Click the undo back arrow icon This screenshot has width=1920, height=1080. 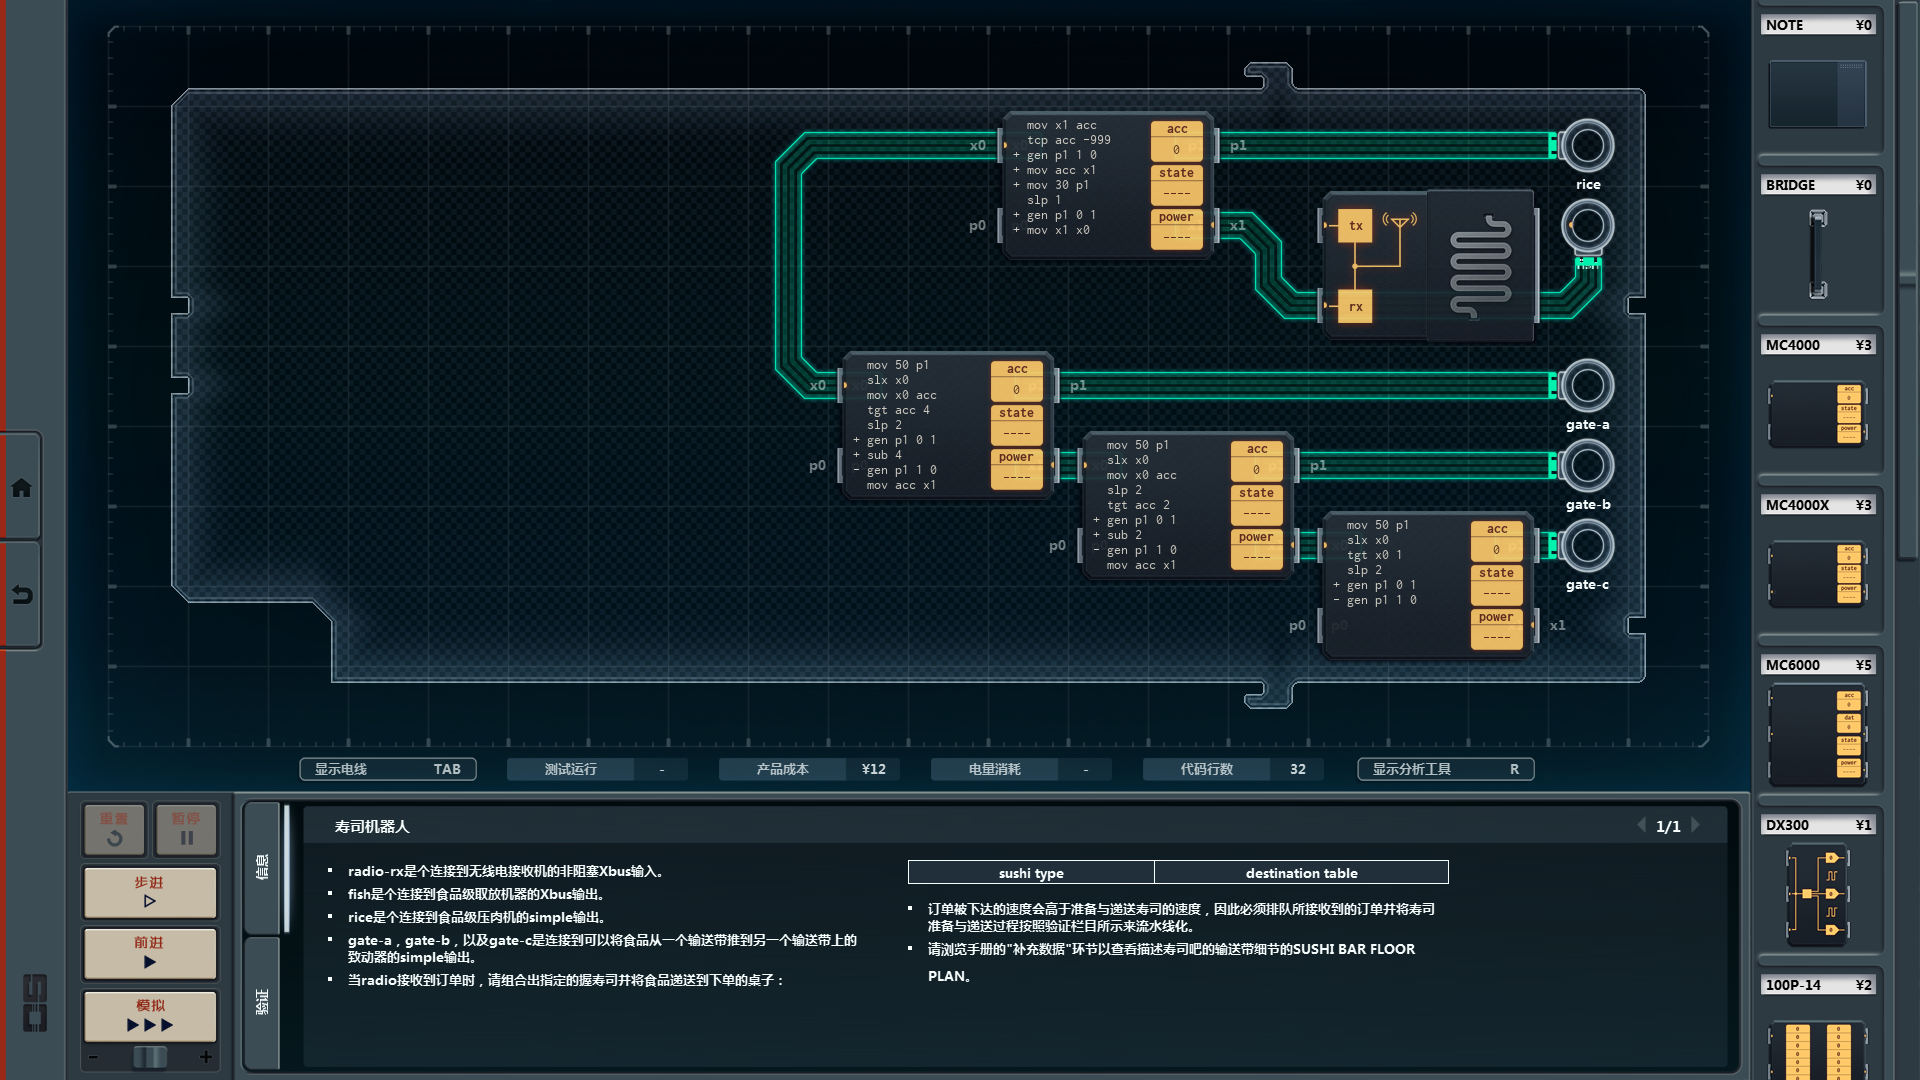[x=21, y=595]
